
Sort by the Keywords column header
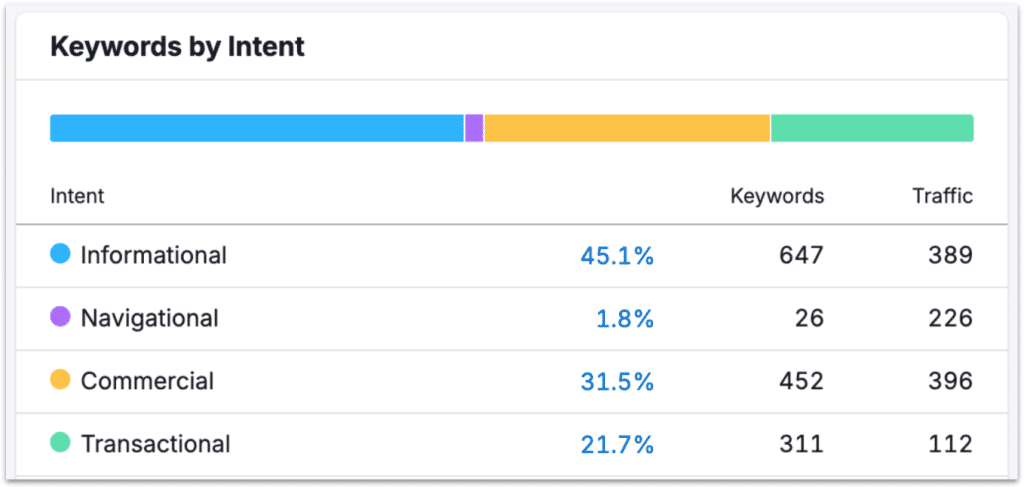click(x=777, y=196)
